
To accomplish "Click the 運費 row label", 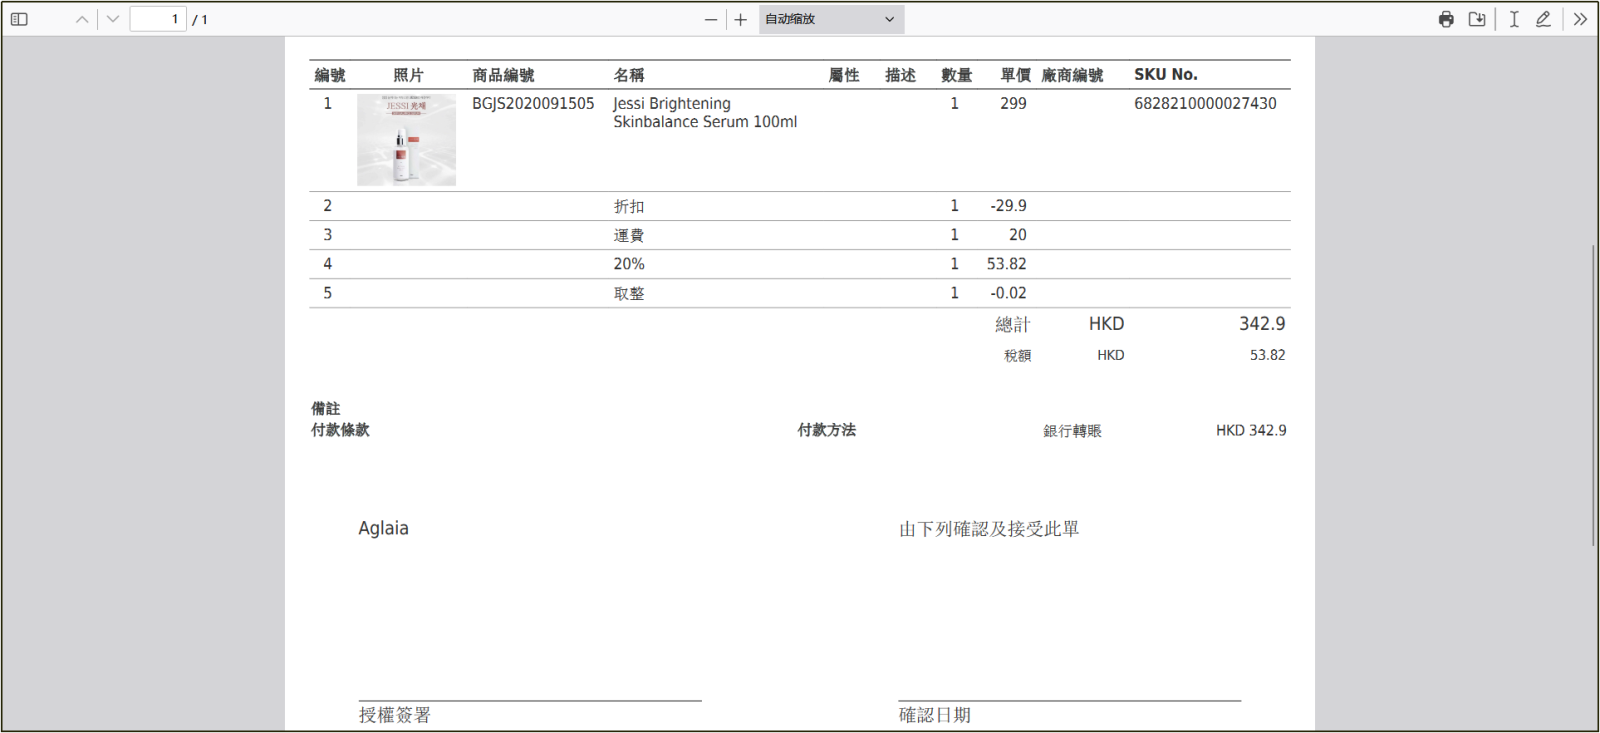I will click(629, 235).
